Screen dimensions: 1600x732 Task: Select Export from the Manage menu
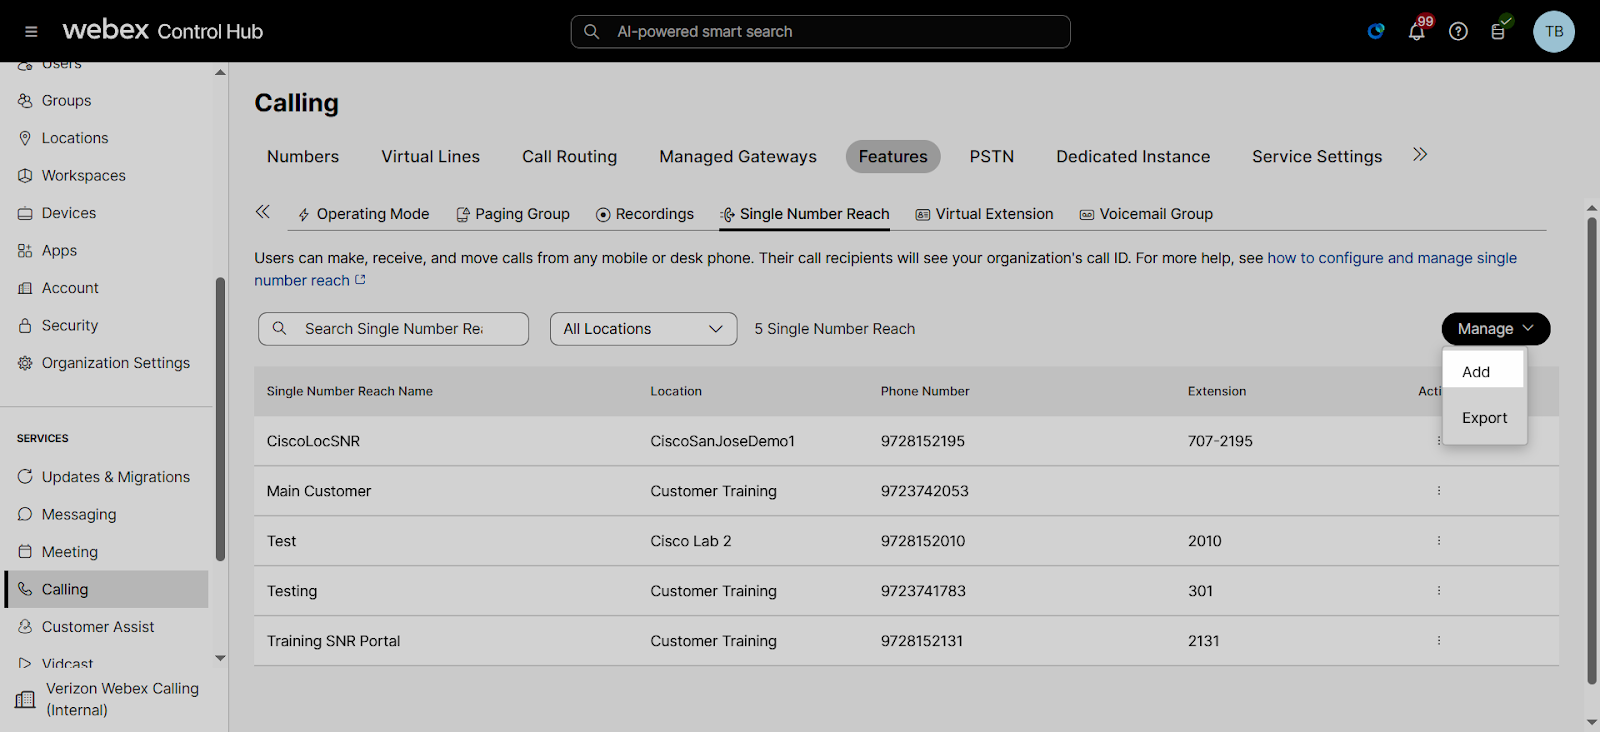coord(1484,418)
